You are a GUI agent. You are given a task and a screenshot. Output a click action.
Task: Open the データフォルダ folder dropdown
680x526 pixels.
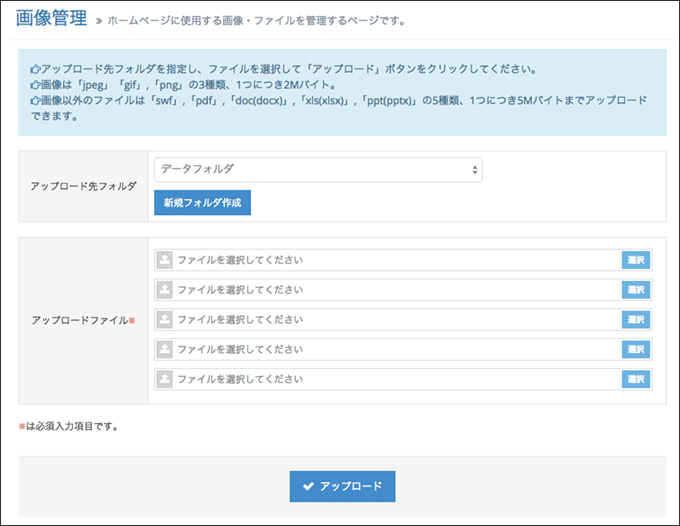(x=318, y=170)
